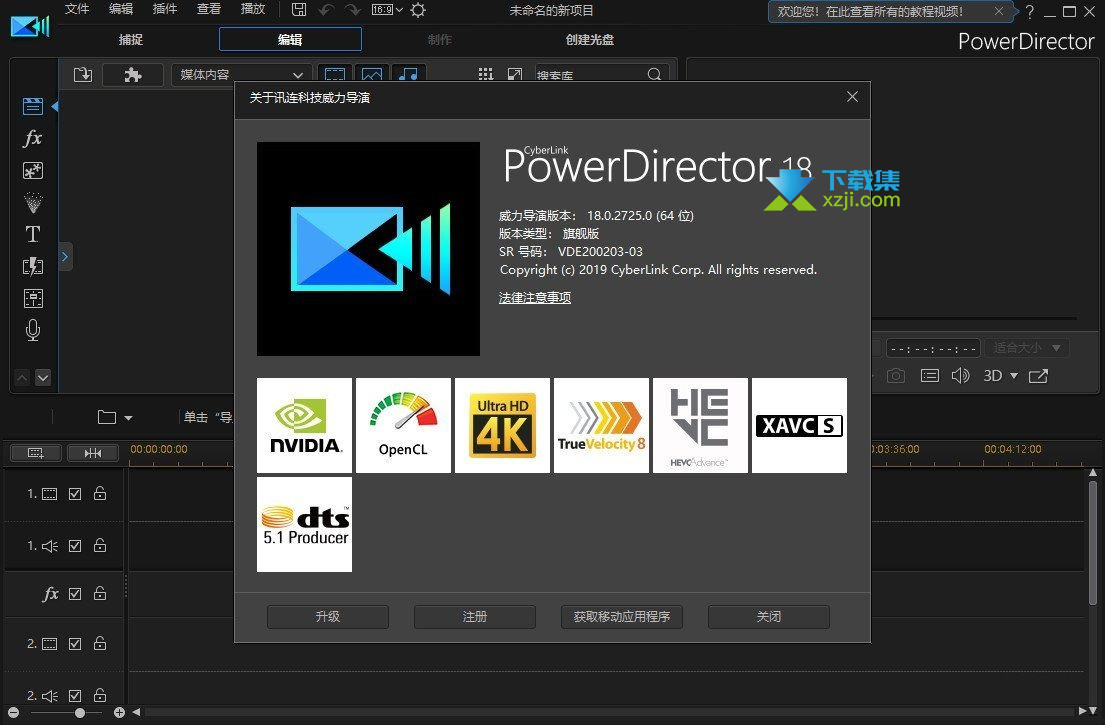1105x725 pixels.
Task: Filter library by image files icon
Action: pos(372,74)
